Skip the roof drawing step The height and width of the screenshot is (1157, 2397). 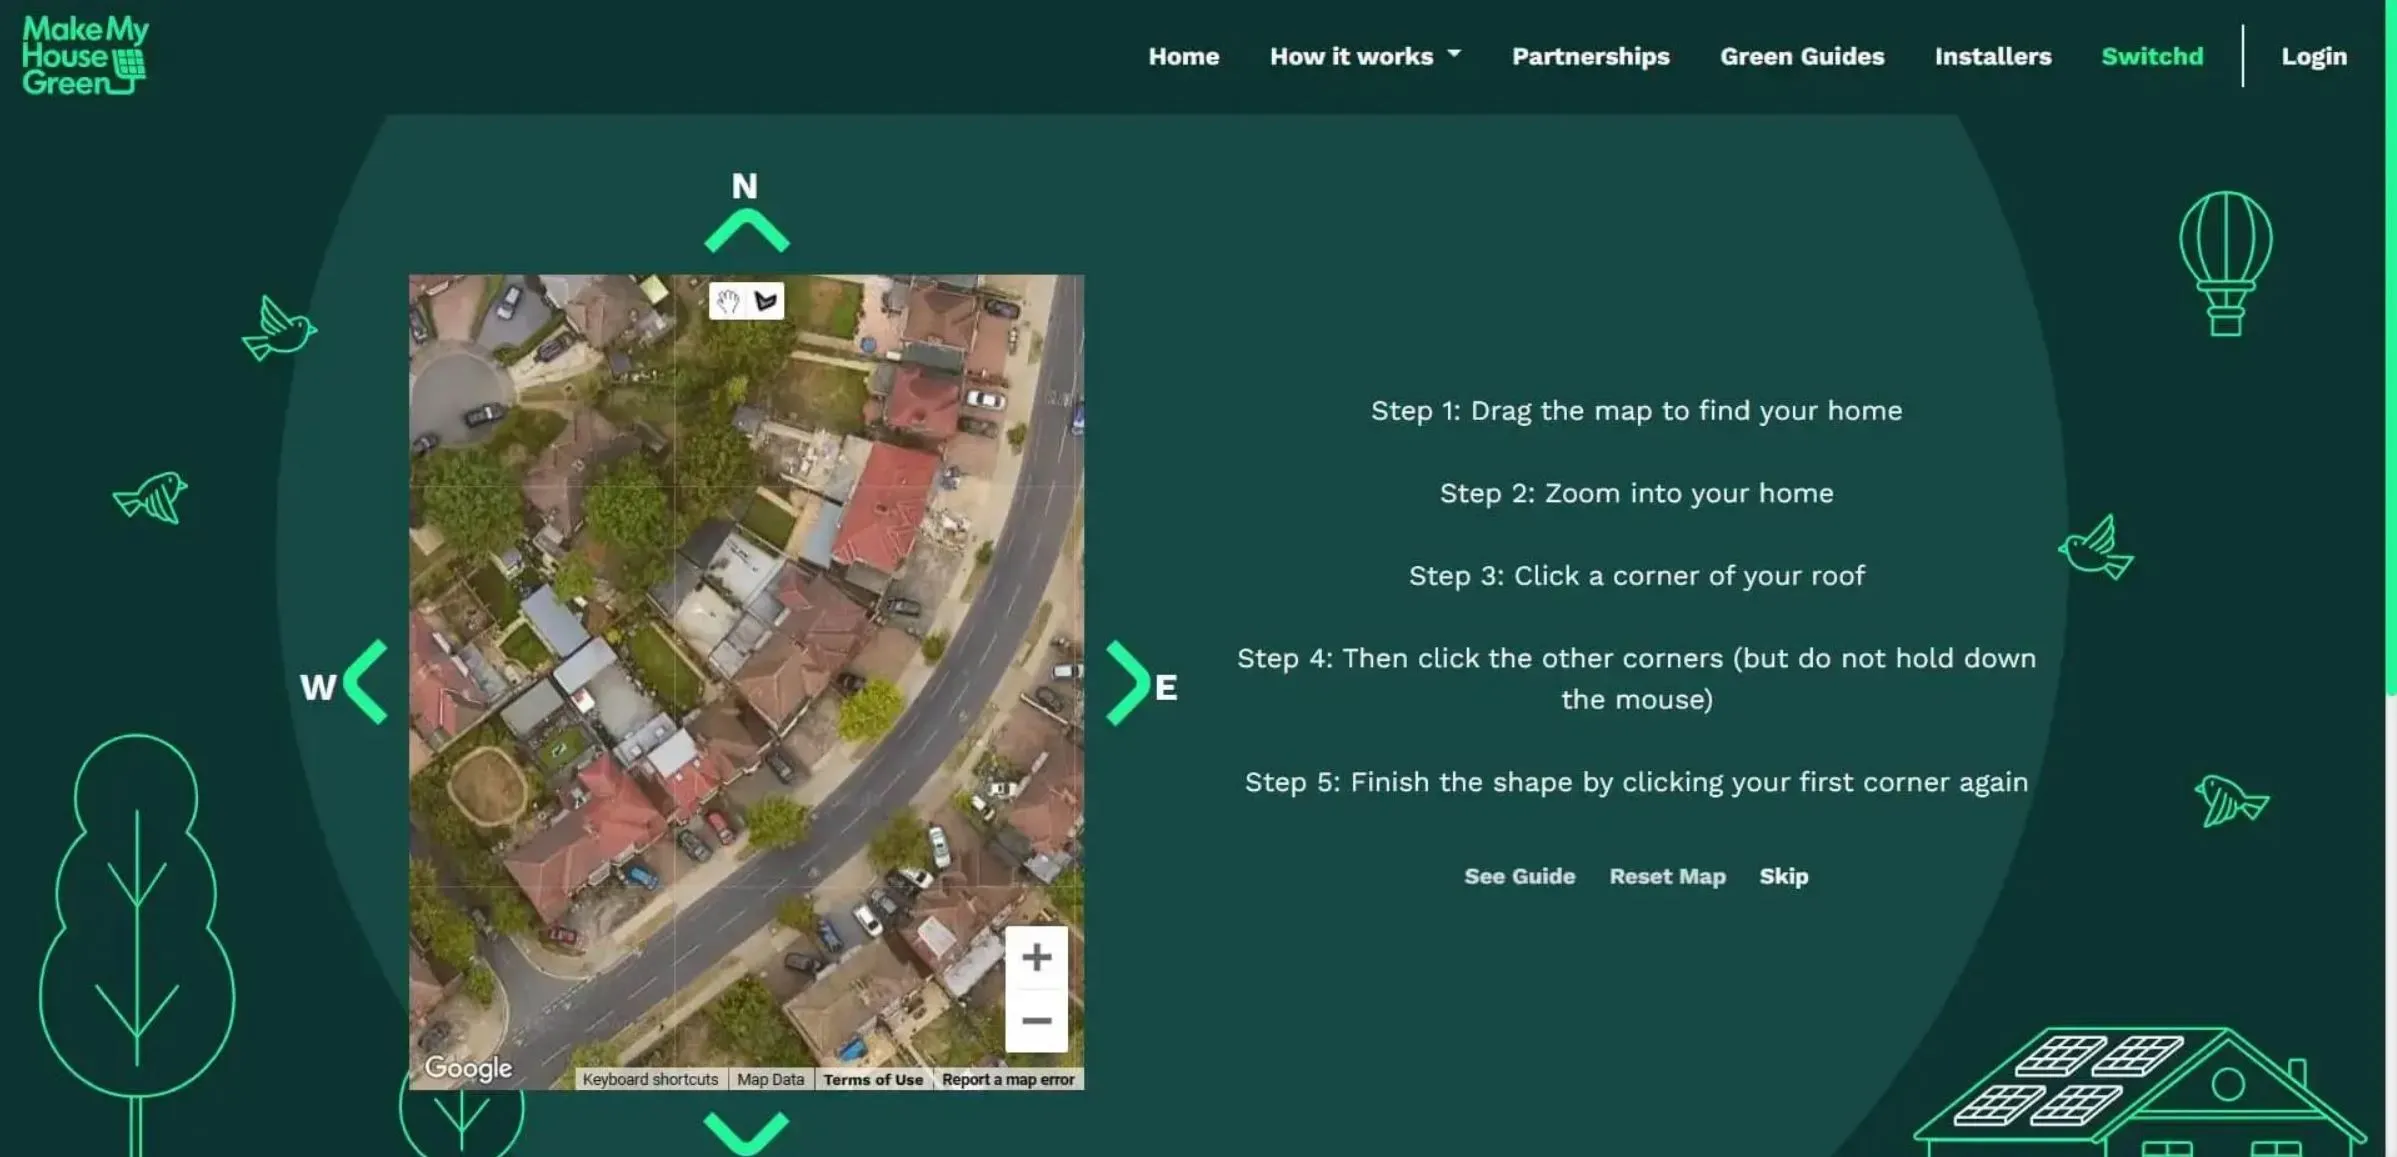(1783, 877)
